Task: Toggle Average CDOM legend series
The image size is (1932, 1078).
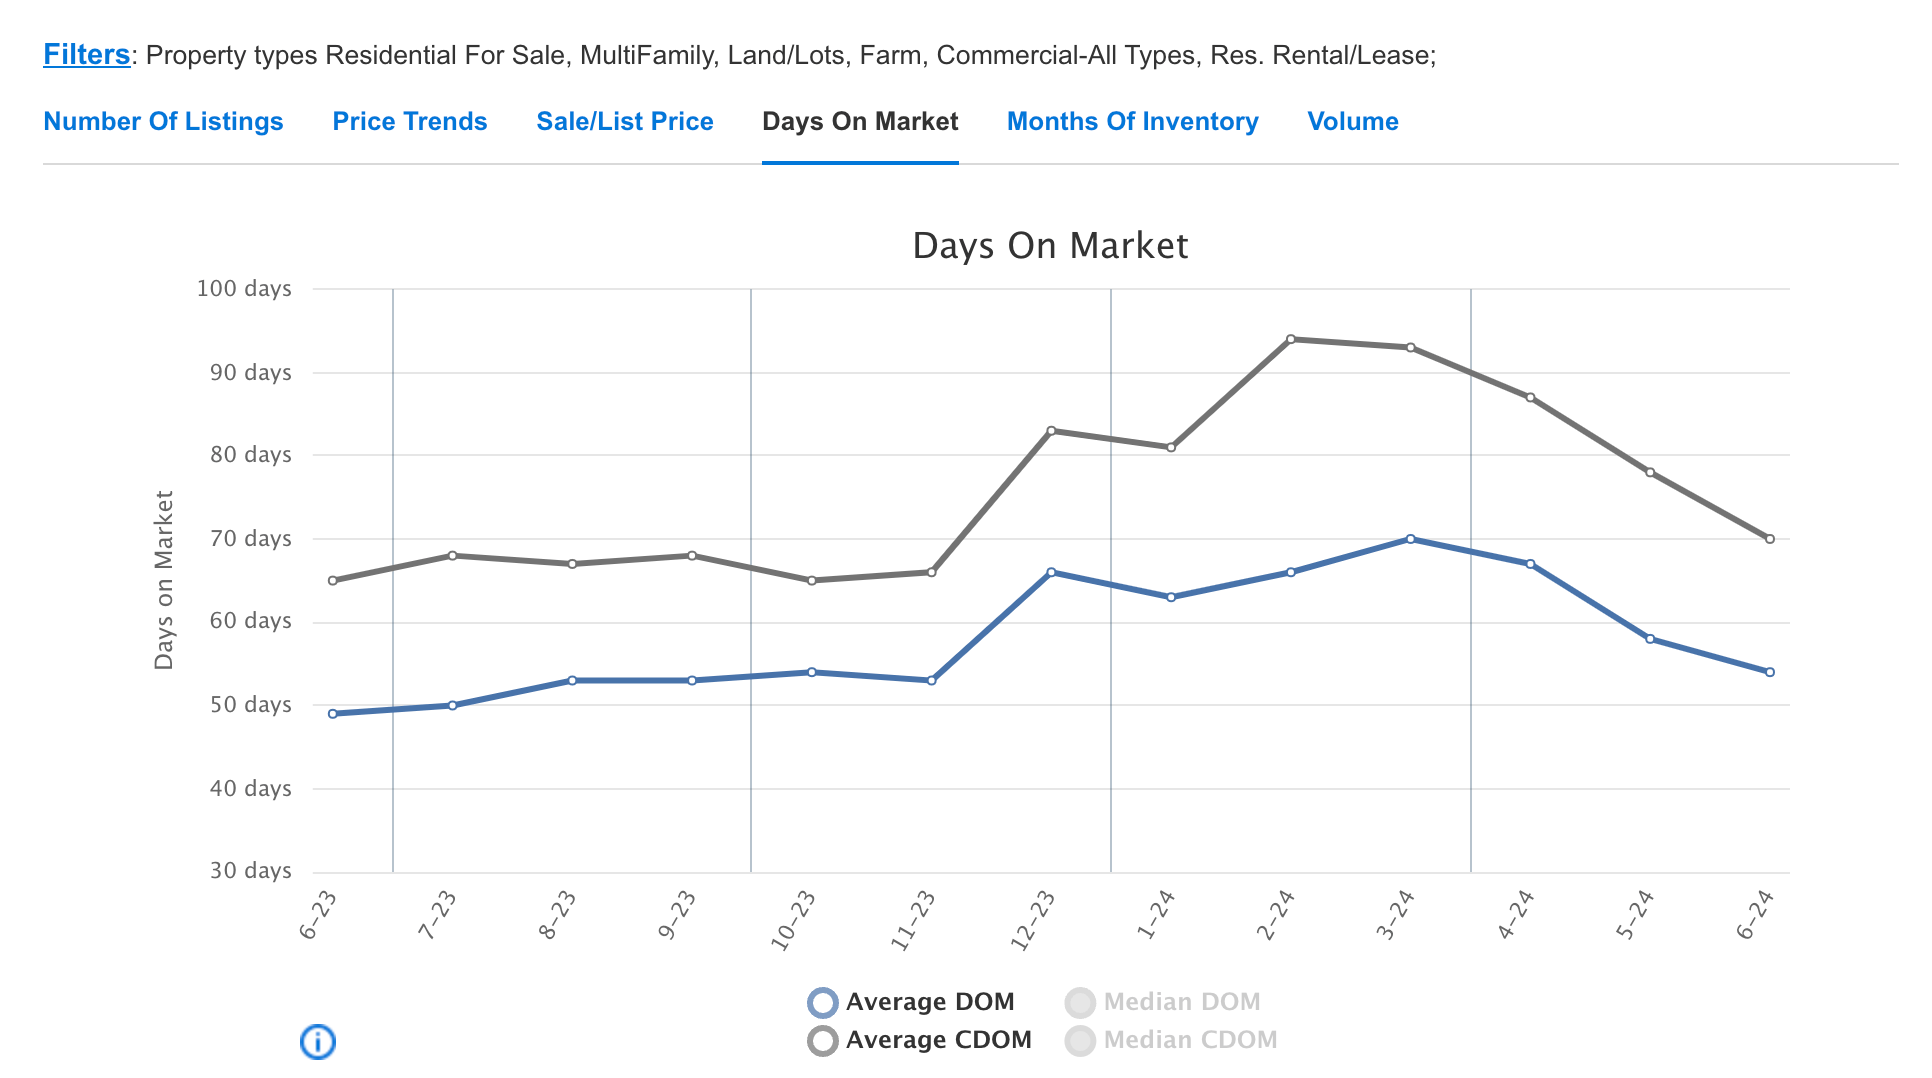Action: tap(919, 1040)
